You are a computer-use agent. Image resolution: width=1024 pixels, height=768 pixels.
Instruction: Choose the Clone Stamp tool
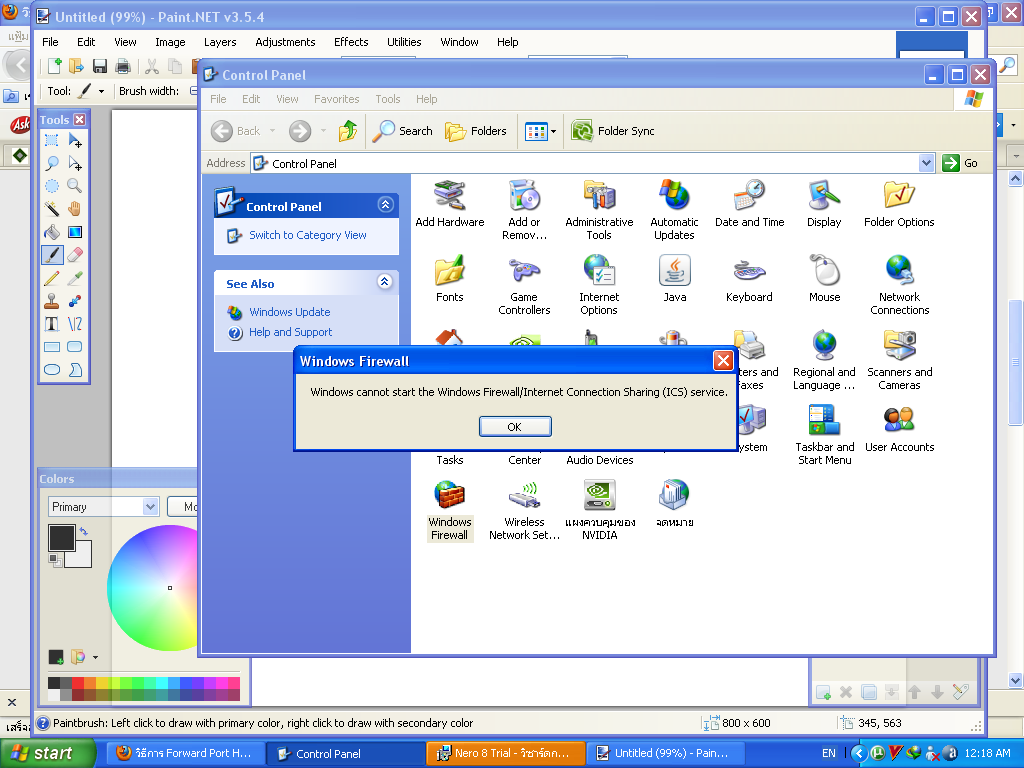[52, 301]
